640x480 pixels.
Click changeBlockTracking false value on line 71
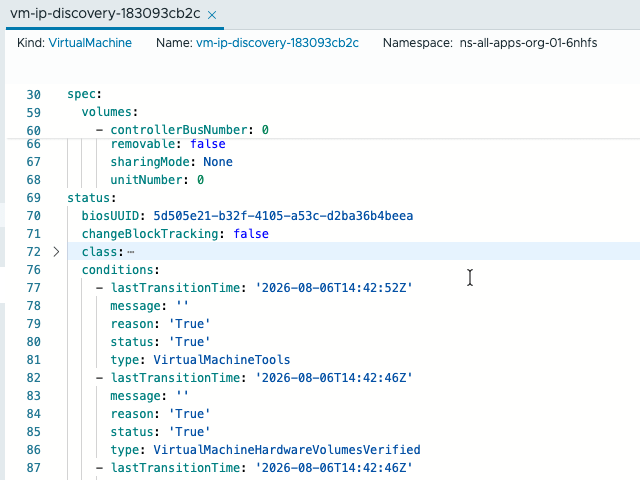tap(251, 234)
